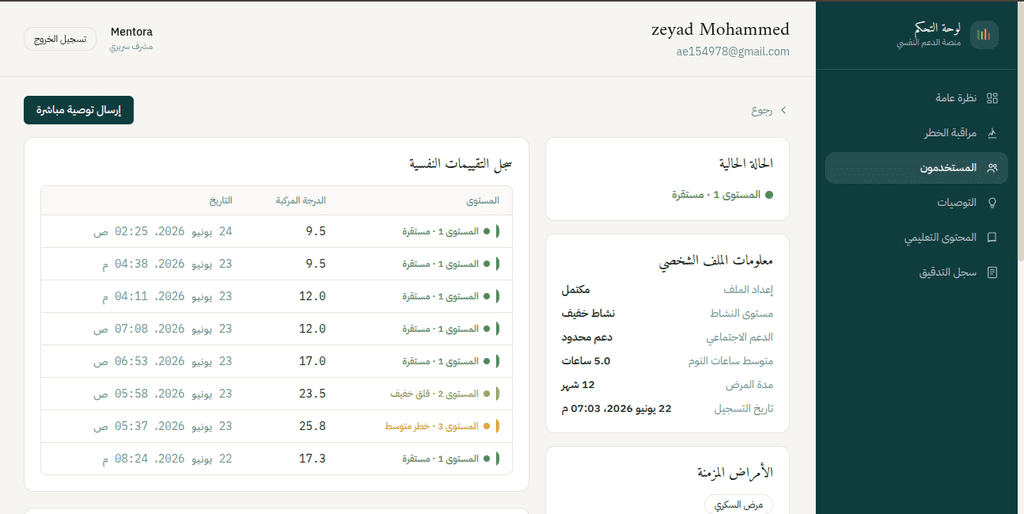The image size is (1024, 514).
Task: Click إرسال توصية مباشرة button
Action: tap(79, 110)
